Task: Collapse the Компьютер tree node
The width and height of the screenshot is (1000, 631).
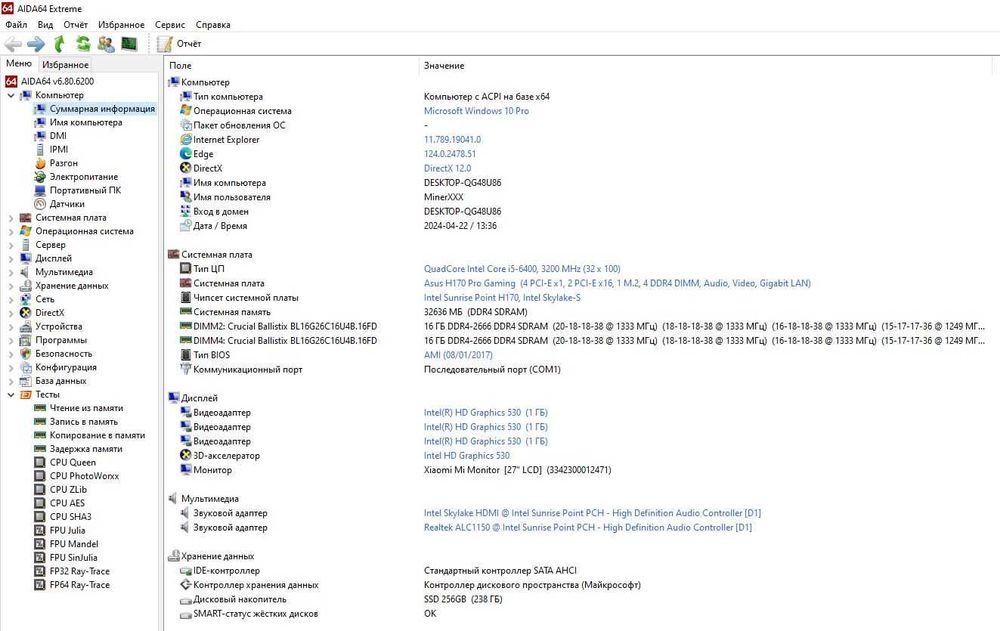Action: pos(11,95)
